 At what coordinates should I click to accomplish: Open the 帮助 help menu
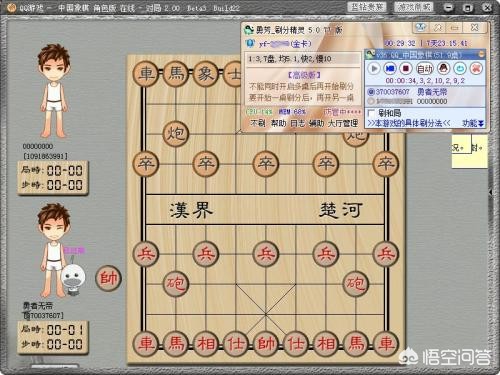pos(278,123)
